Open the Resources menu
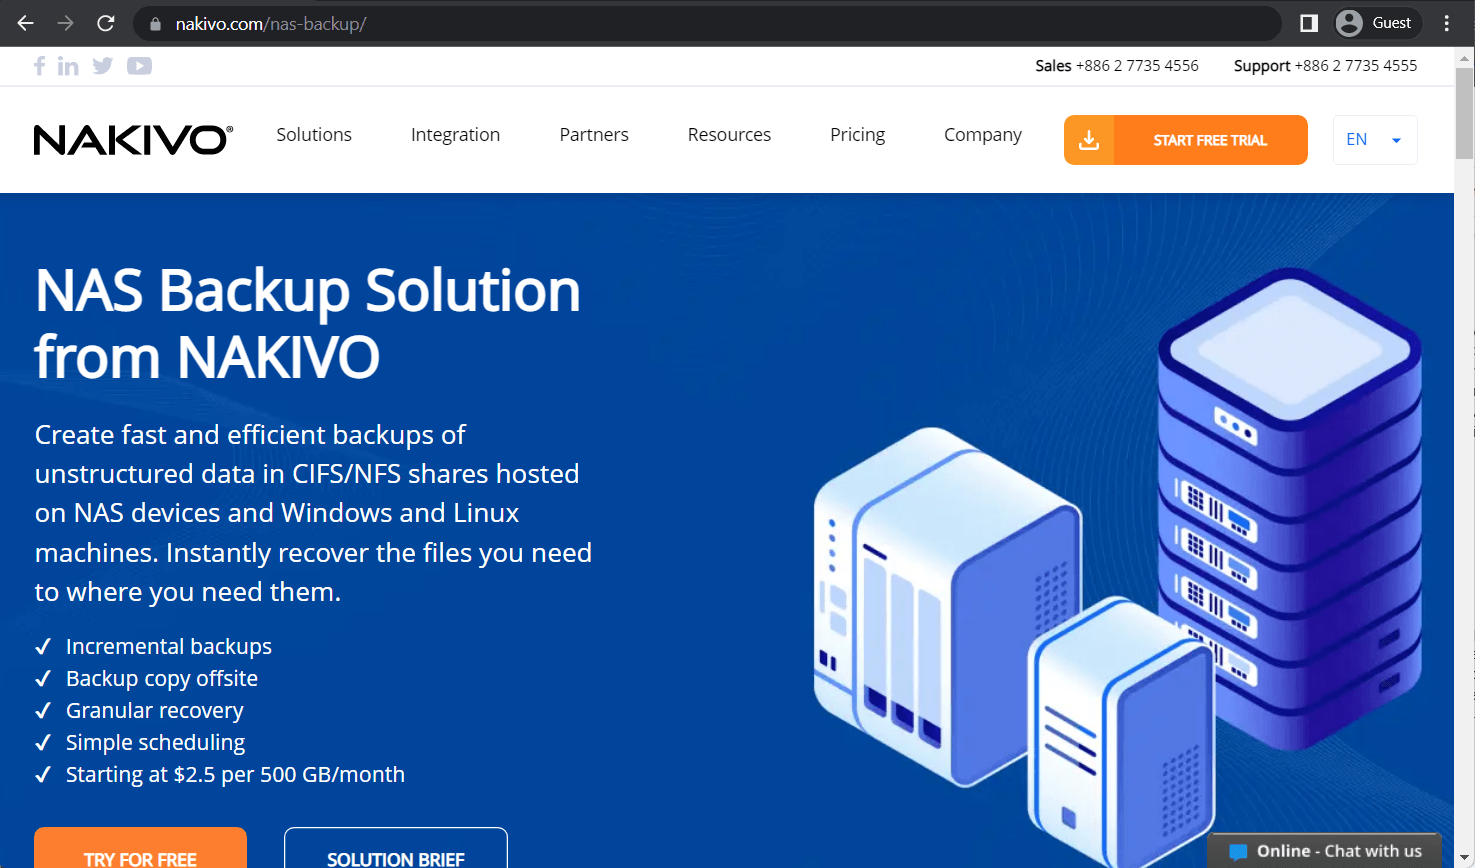Viewport: 1475px width, 868px height. click(729, 134)
